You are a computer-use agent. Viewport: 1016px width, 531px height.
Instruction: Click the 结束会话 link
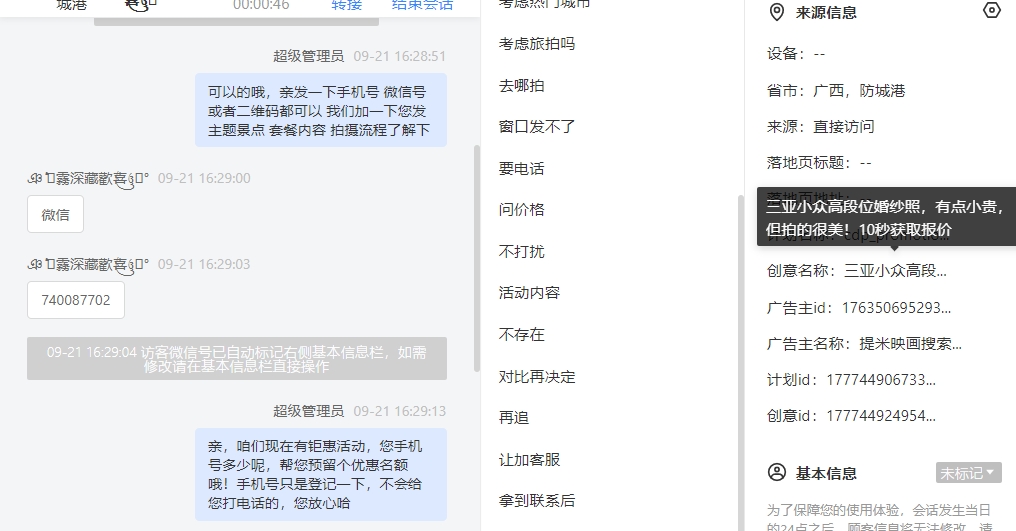(x=422, y=5)
